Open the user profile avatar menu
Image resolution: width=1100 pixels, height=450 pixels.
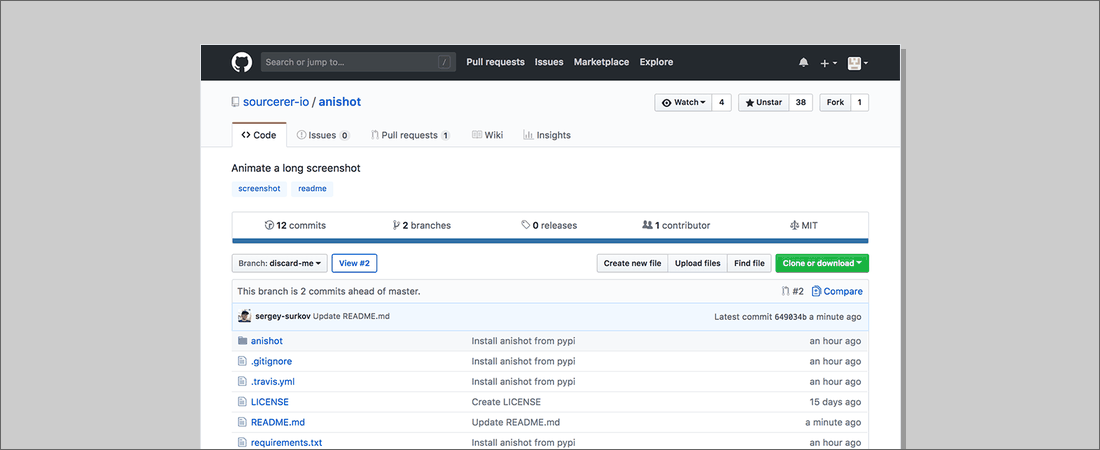pyautogui.click(x=858, y=62)
